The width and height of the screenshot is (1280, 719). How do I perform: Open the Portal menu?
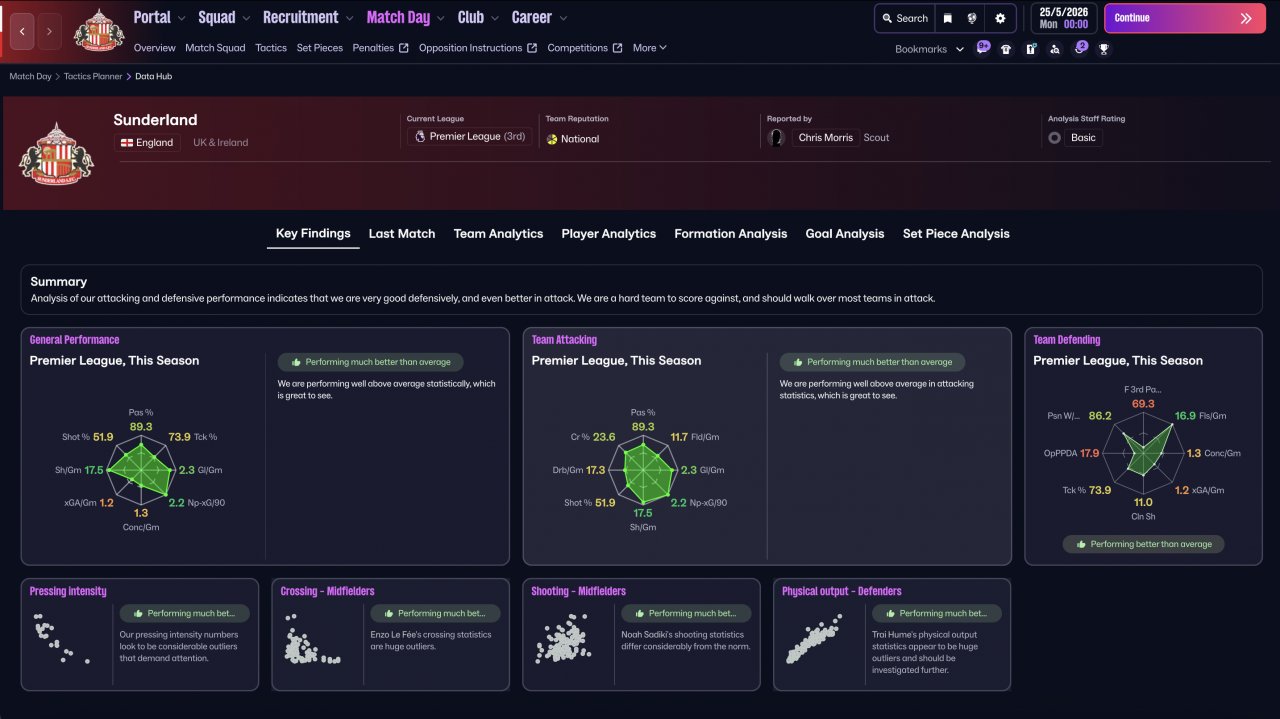[159, 17]
